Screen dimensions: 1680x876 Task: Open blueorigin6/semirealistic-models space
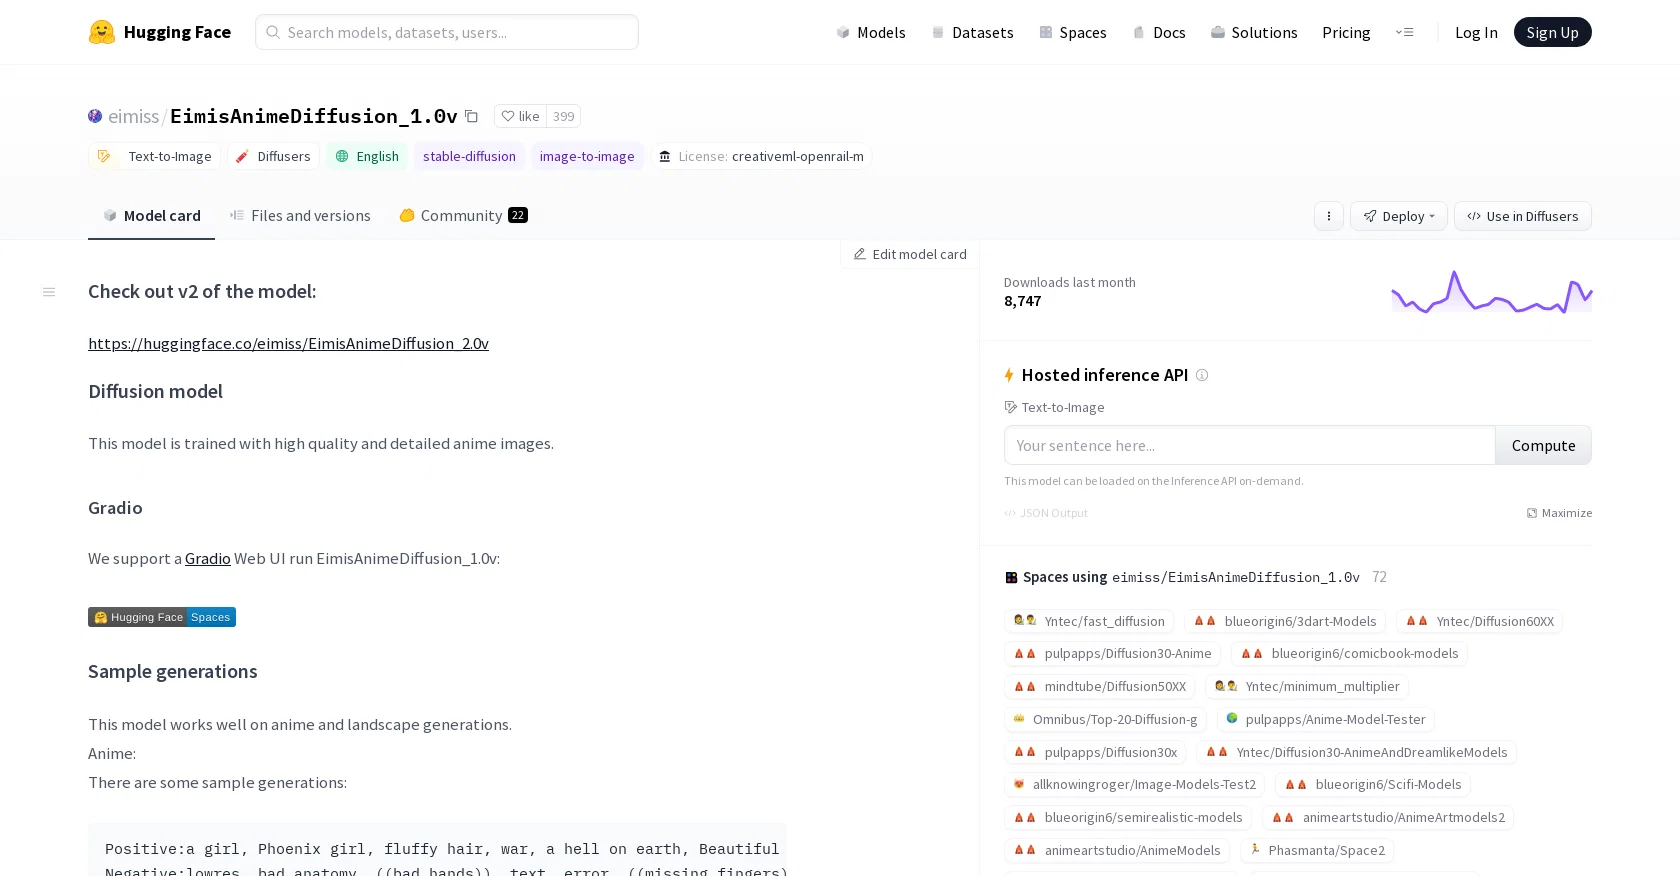(1128, 817)
